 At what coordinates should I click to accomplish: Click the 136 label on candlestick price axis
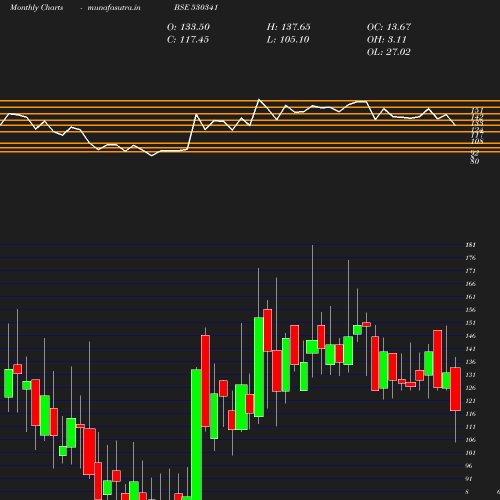470,362
